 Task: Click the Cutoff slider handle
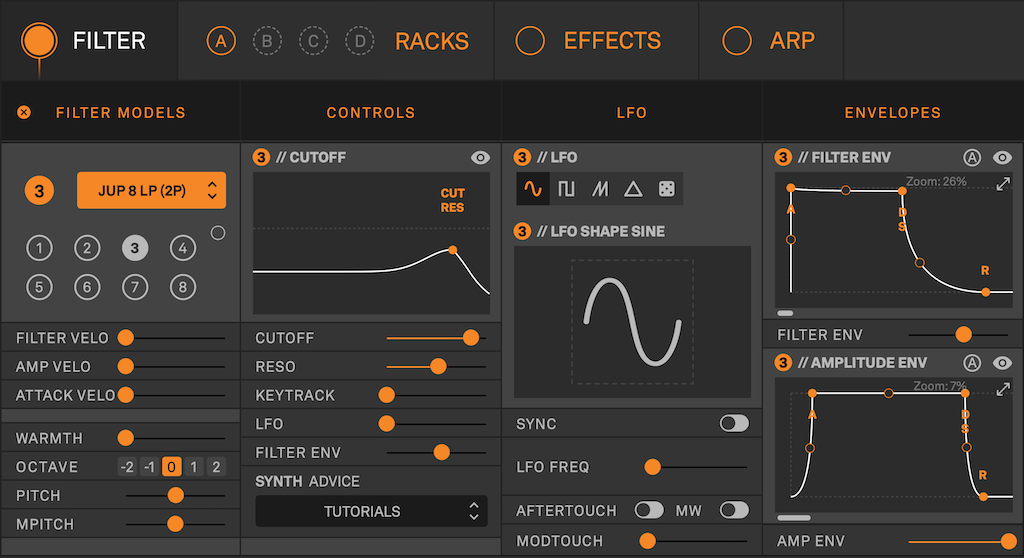click(471, 338)
